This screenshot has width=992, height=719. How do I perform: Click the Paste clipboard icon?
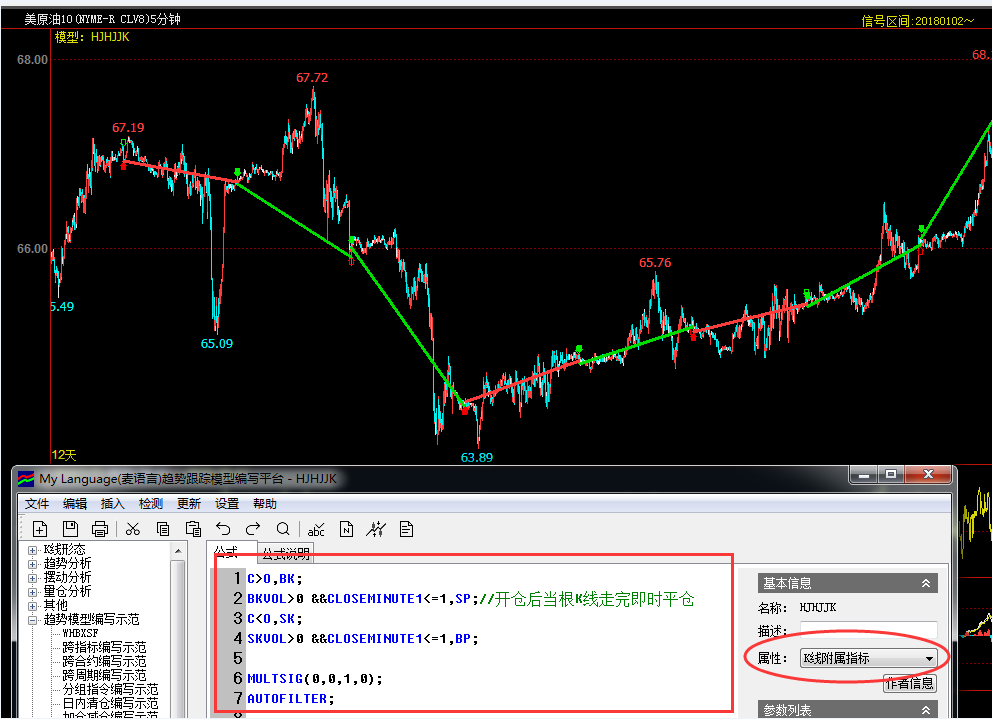[194, 529]
